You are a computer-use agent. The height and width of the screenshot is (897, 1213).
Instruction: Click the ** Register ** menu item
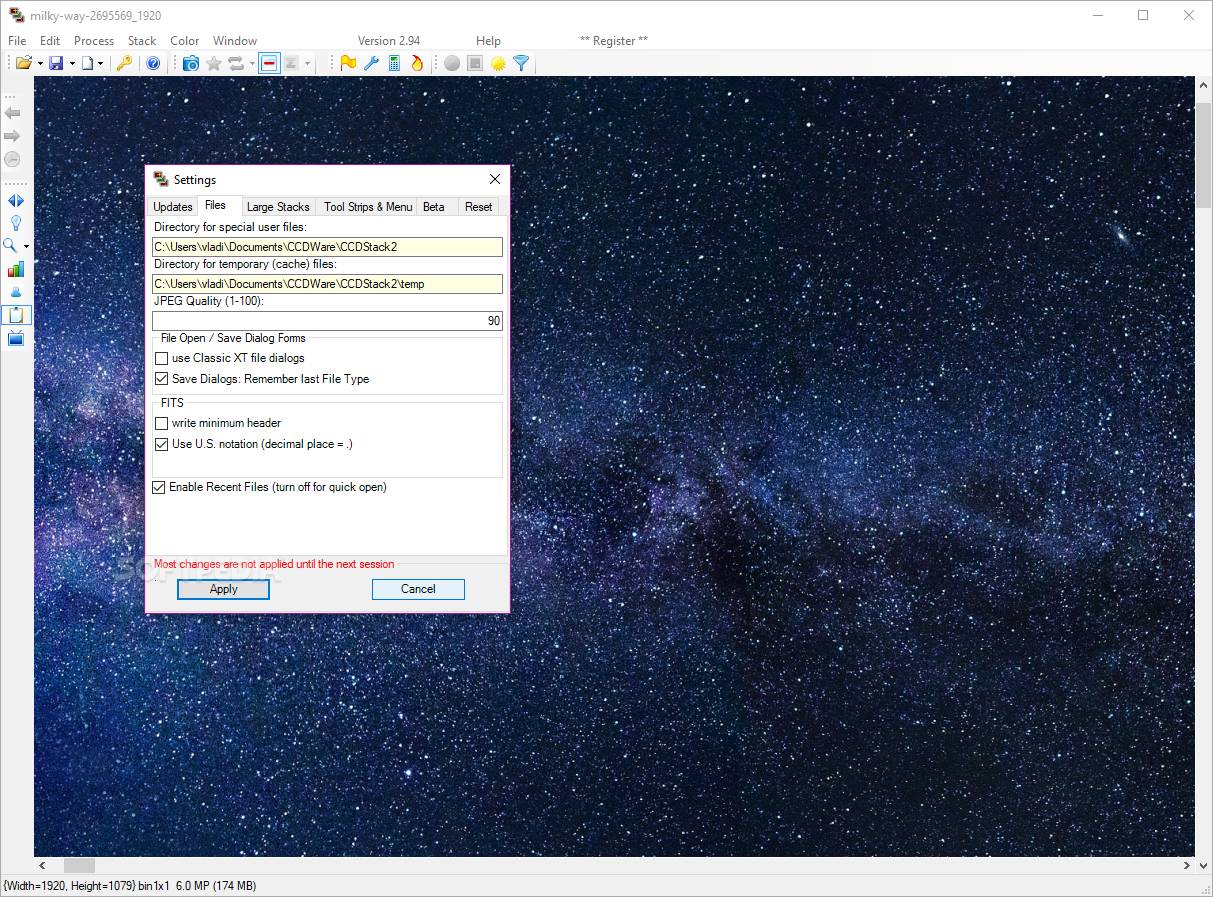pos(614,41)
